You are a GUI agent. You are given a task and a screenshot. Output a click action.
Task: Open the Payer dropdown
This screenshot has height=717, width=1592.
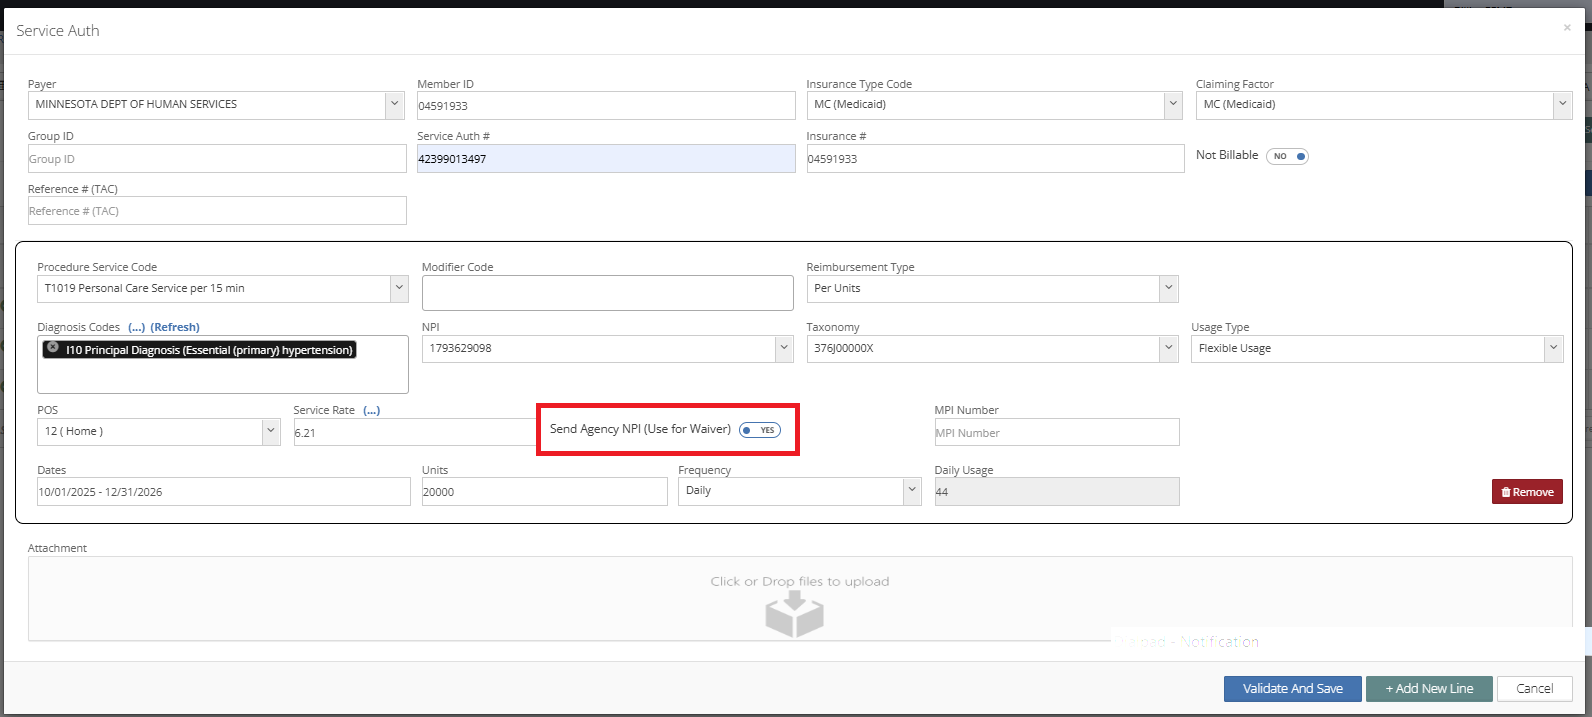[x=395, y=104]
